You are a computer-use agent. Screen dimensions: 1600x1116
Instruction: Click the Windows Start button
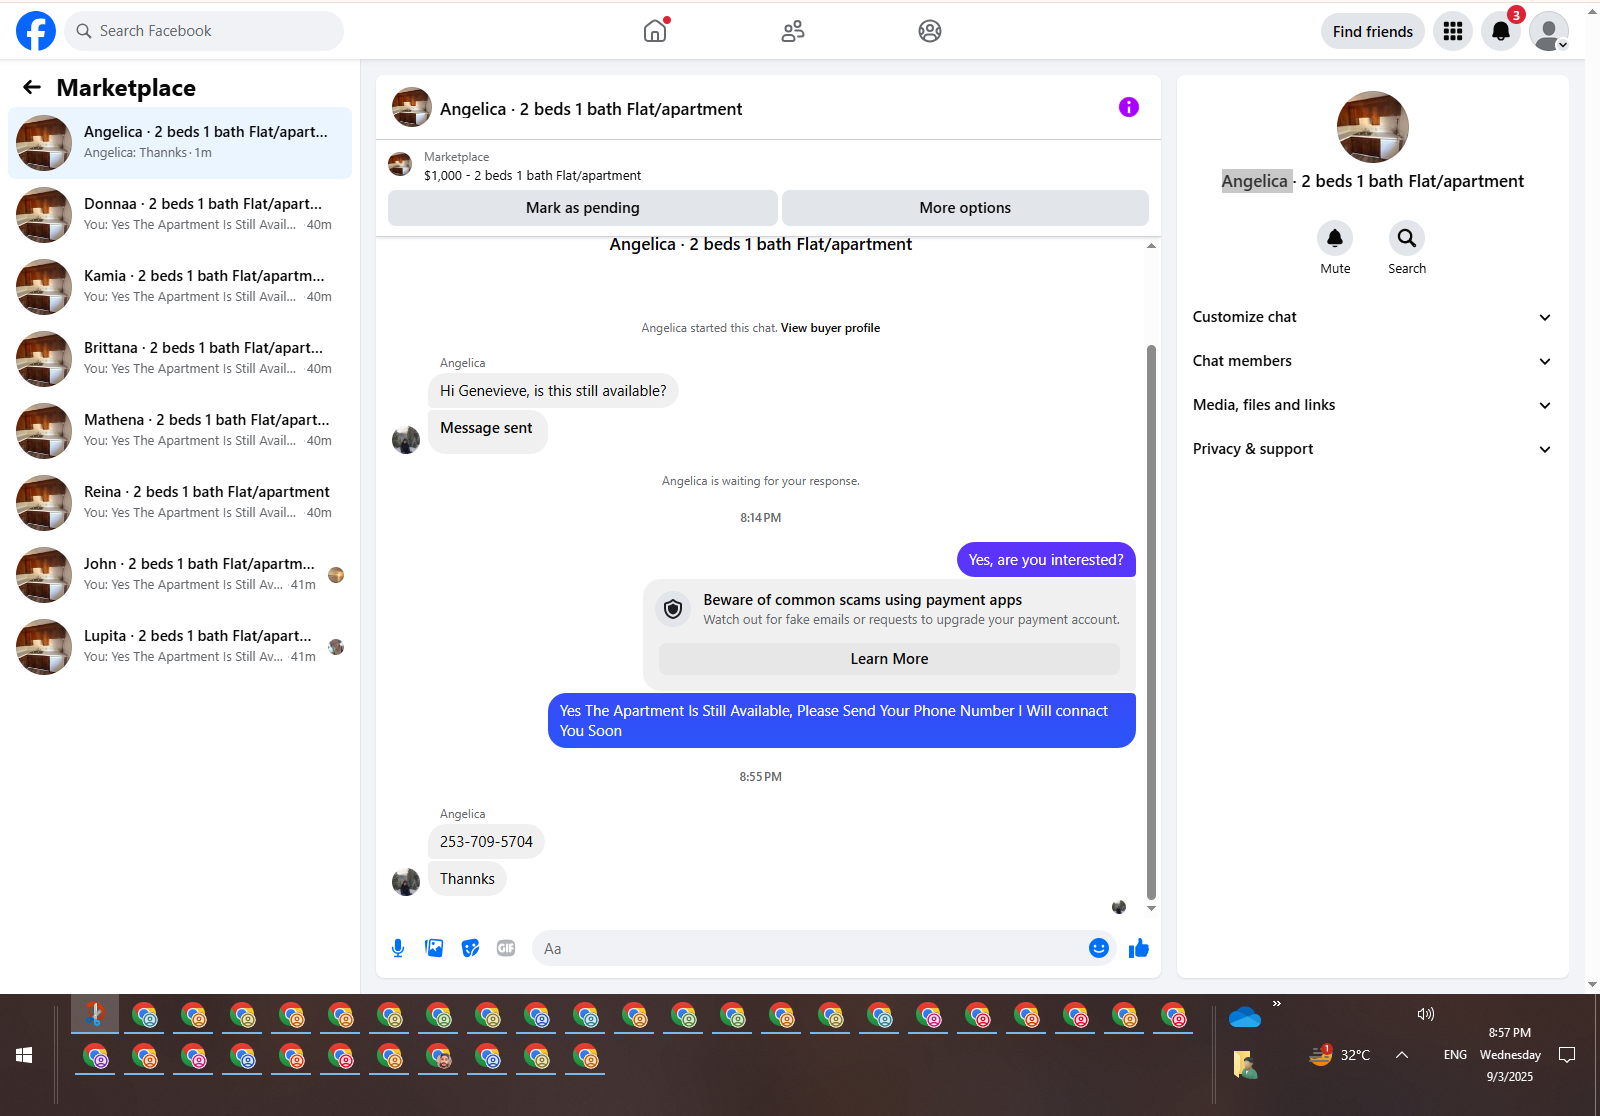pos(25,1055)
